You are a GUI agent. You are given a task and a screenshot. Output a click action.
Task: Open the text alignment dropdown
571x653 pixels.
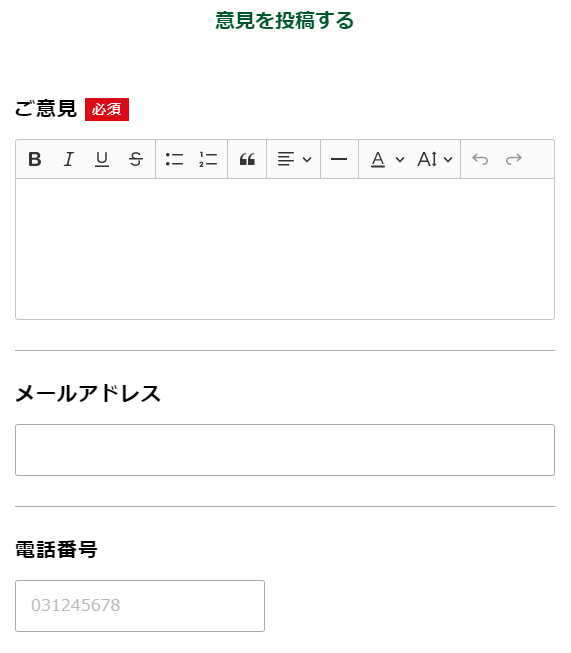click(x=294, y=159)
